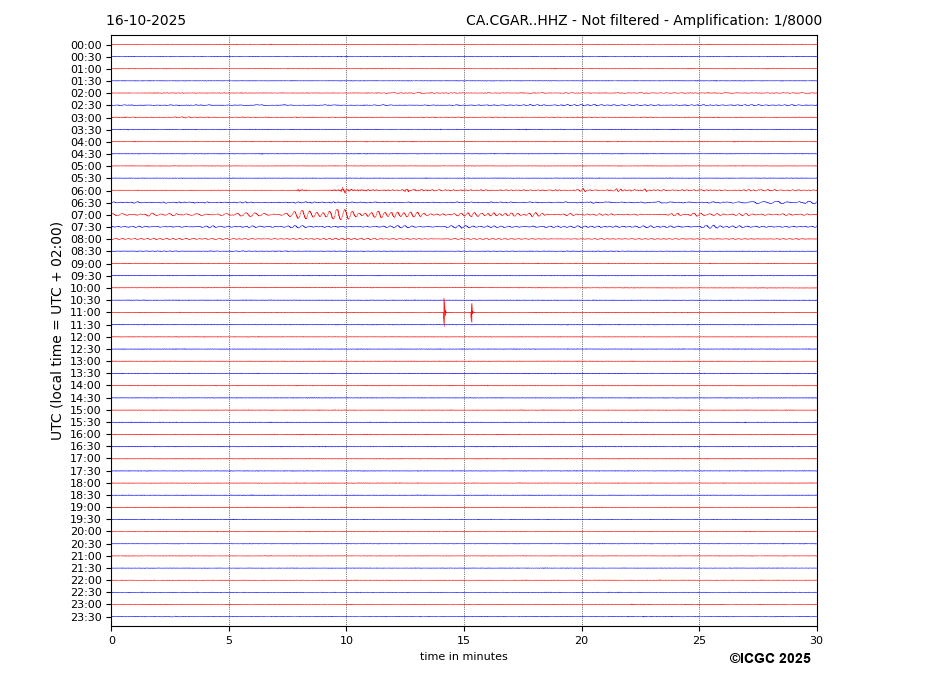Click the 18:00 time row label
Screen dimensions: 927x696
[x=86, y=483]
